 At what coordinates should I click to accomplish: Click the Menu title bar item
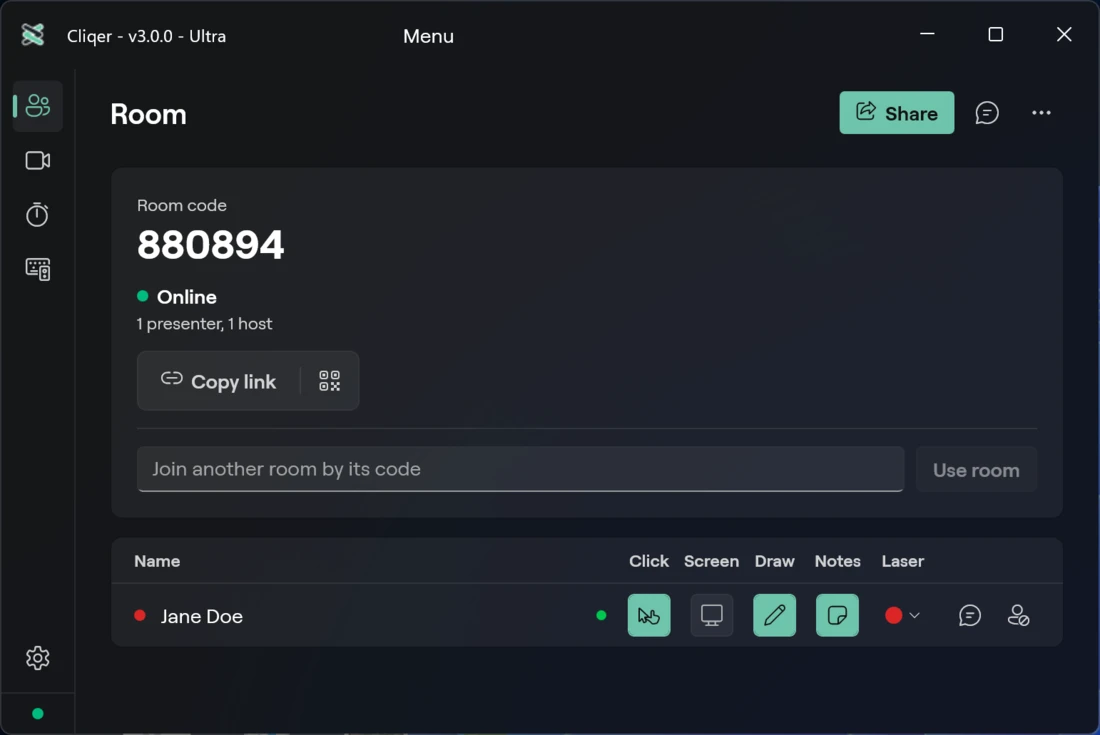click(428, 36)
